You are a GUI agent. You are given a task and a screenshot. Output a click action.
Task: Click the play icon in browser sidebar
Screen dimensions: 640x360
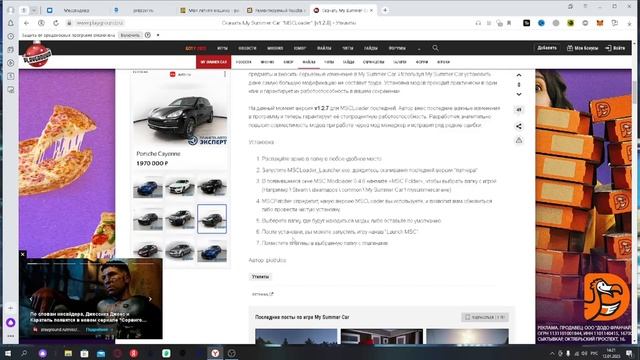click(x=11, y=63)
